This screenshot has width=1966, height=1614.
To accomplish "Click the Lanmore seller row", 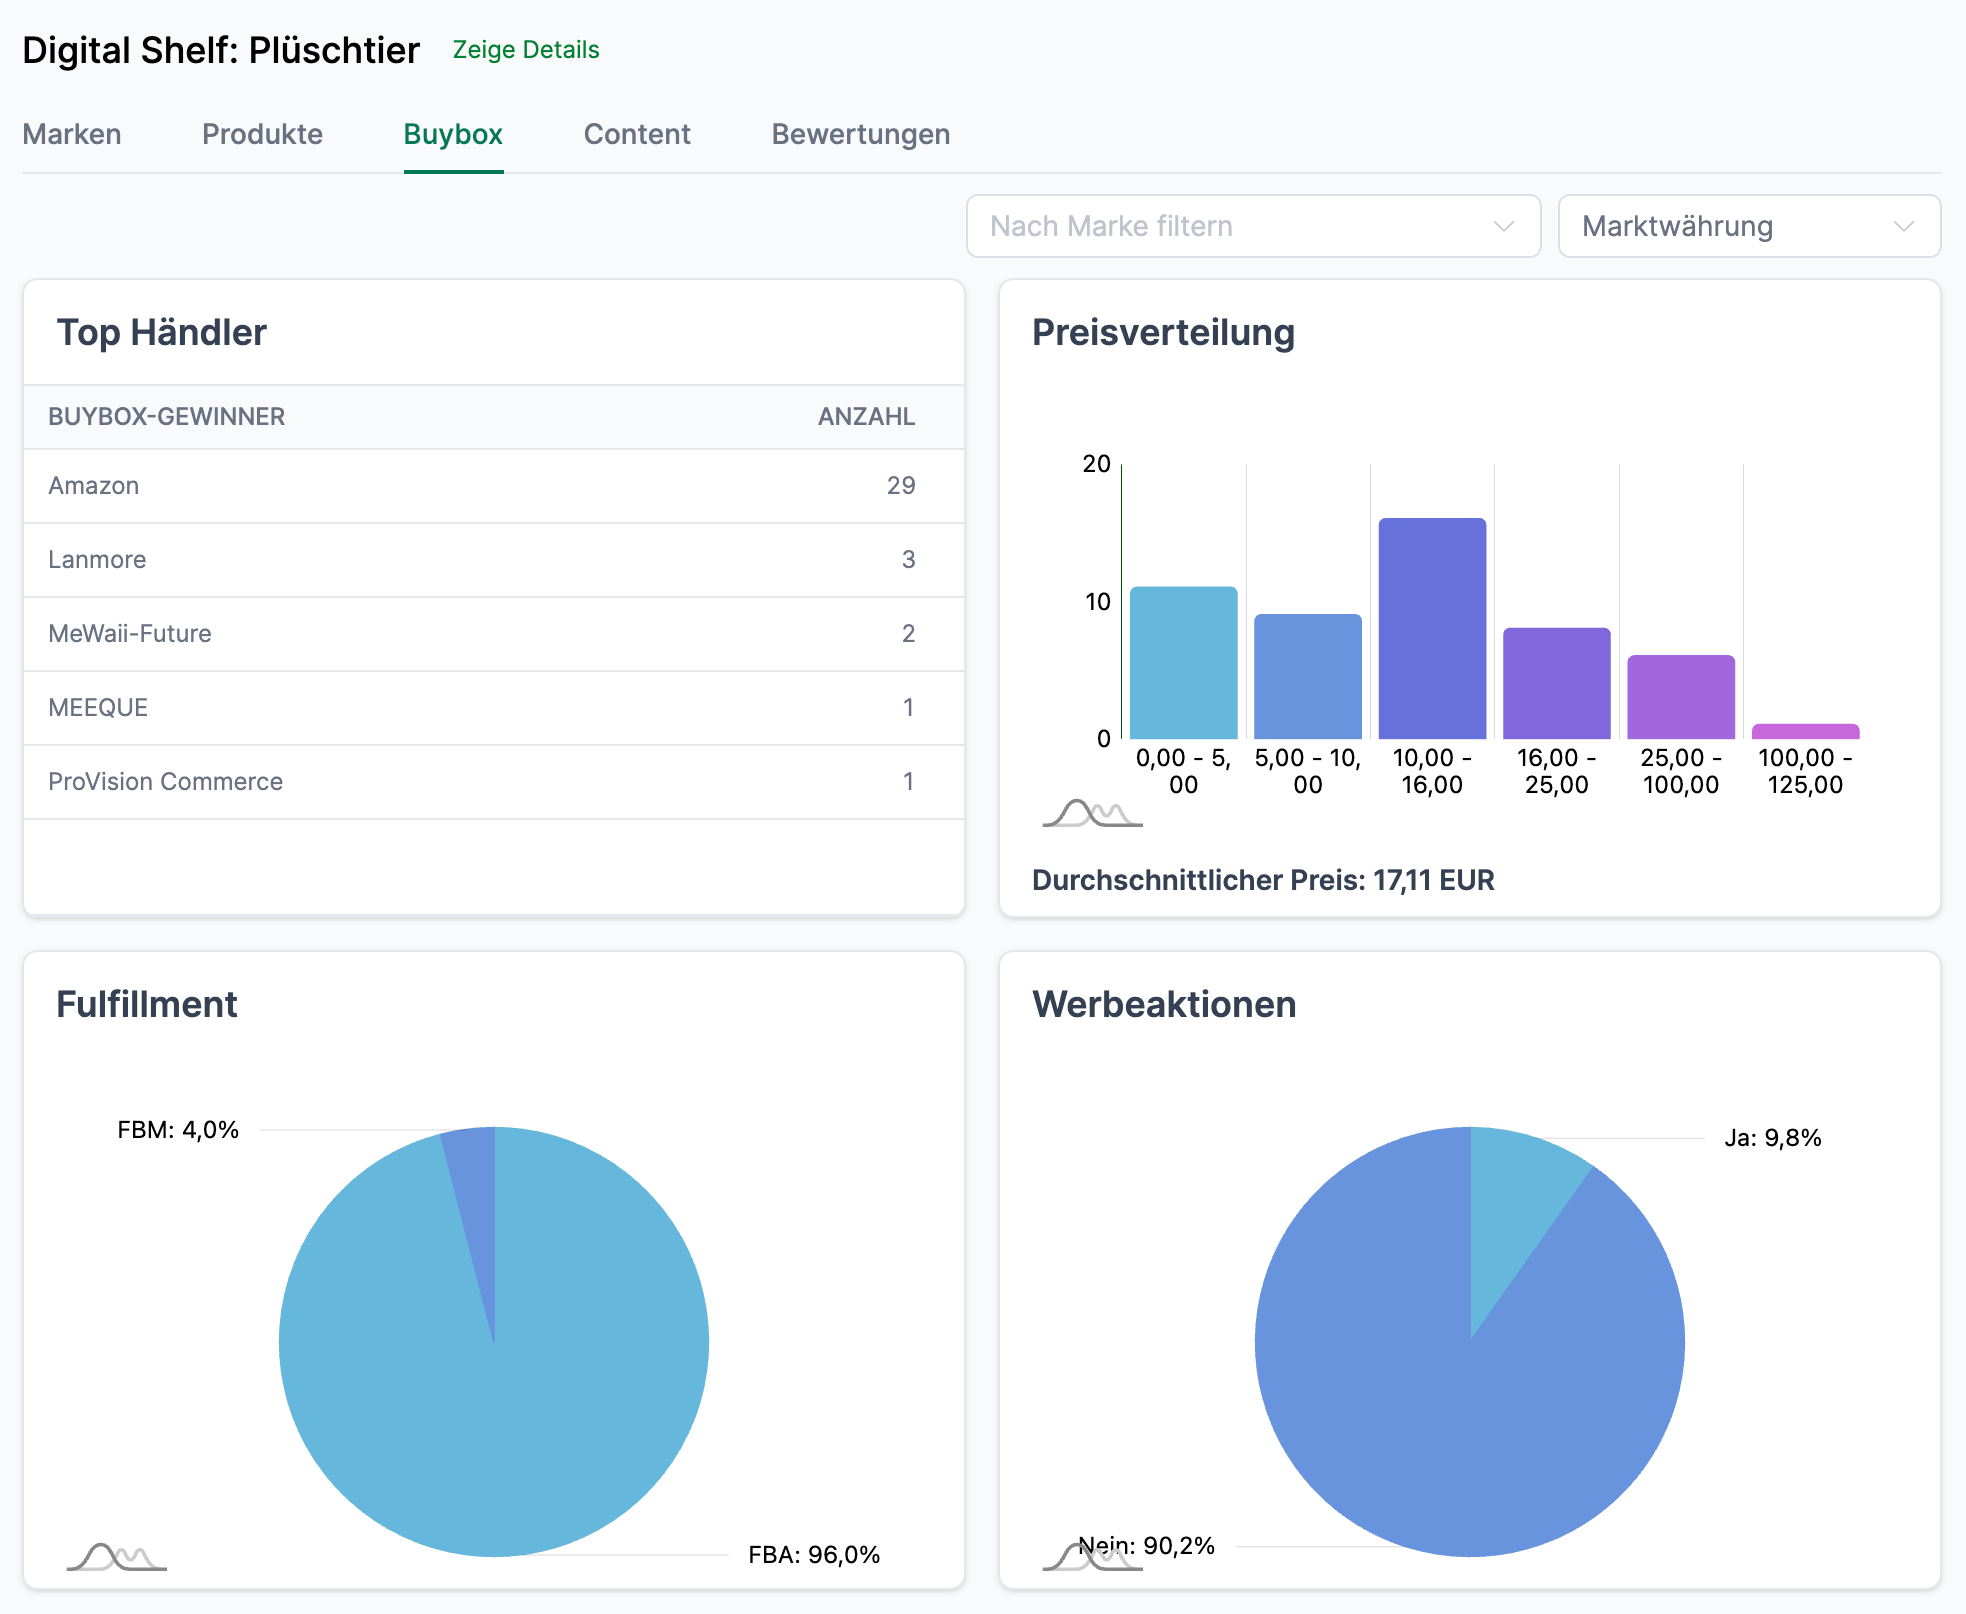I will click(x=493, y=560).
